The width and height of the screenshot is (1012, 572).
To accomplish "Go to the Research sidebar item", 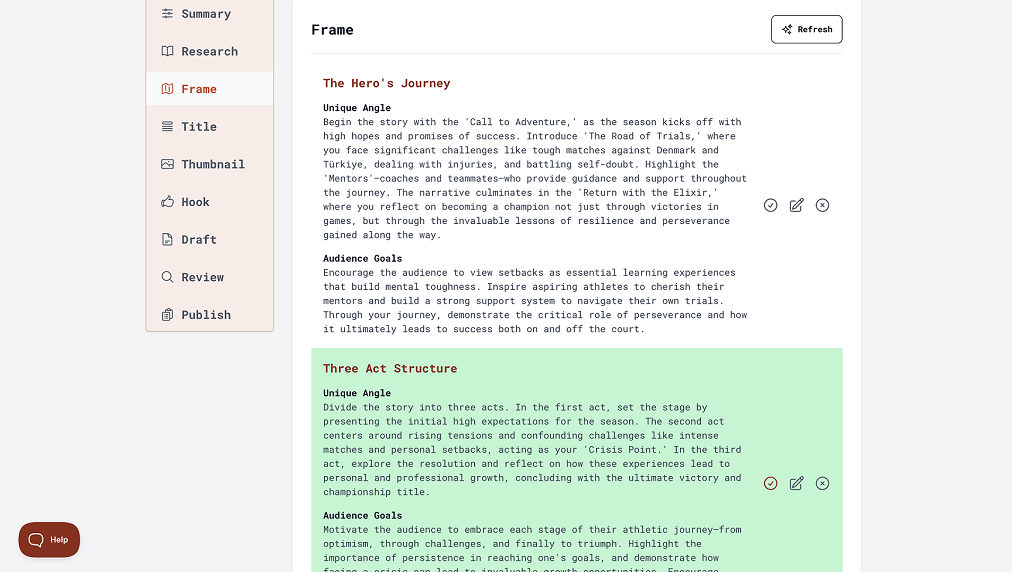I will point(209,51).
